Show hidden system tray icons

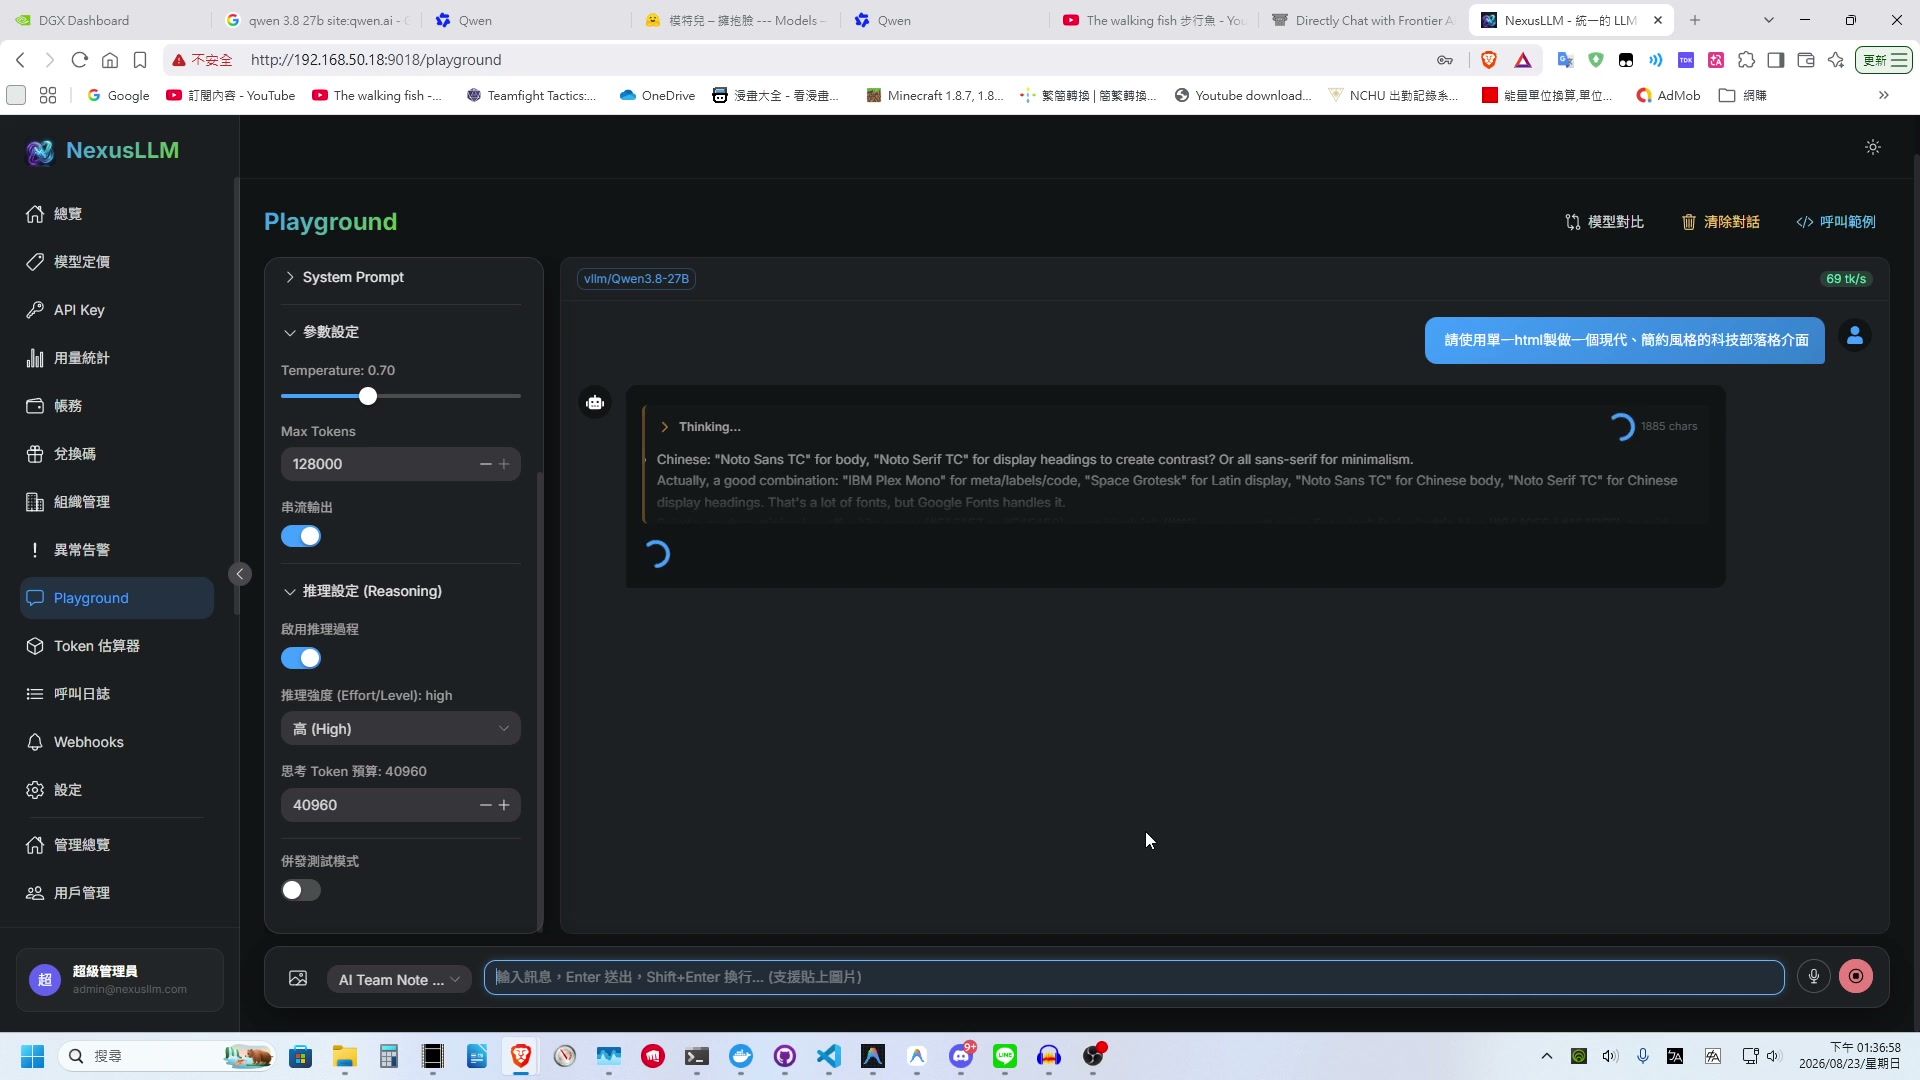1547,1056
